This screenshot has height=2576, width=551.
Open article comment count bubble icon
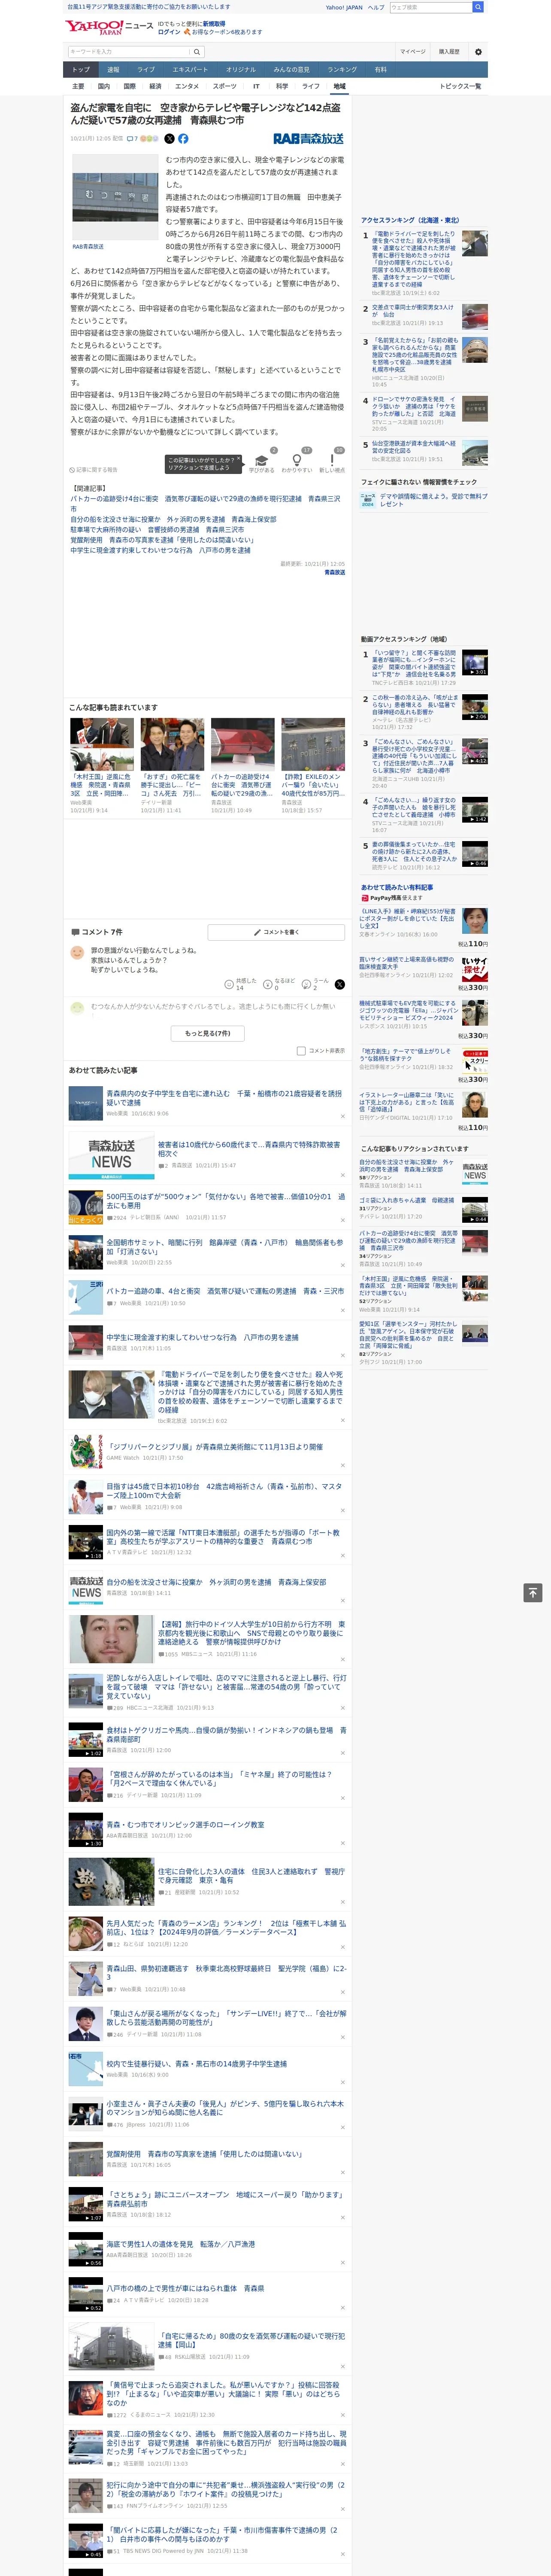point(130,139)
